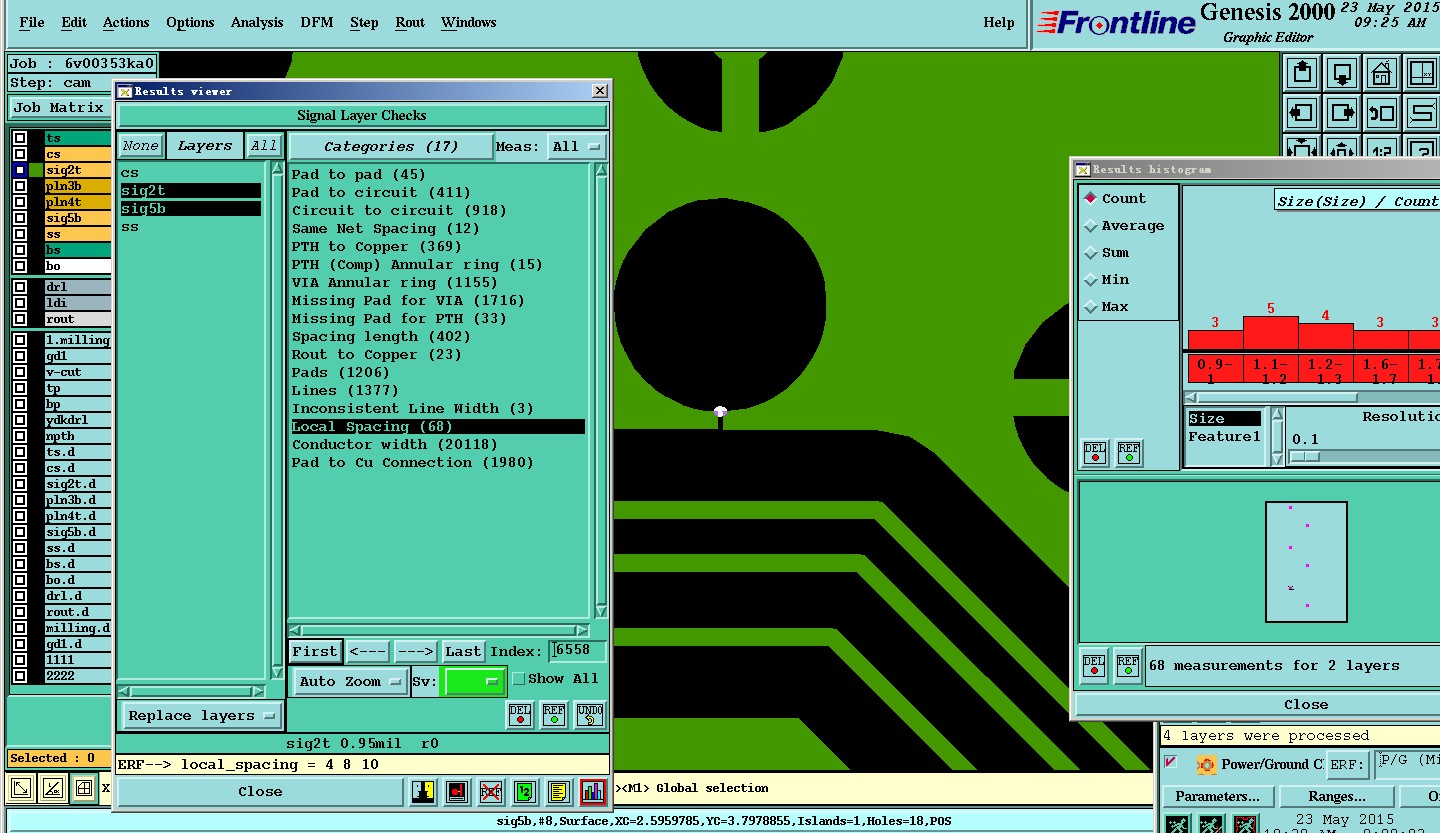This screenshot has width=1440, height=833.
Task: Click the green 1-2 numbering icon
Action: coord(525,792)
